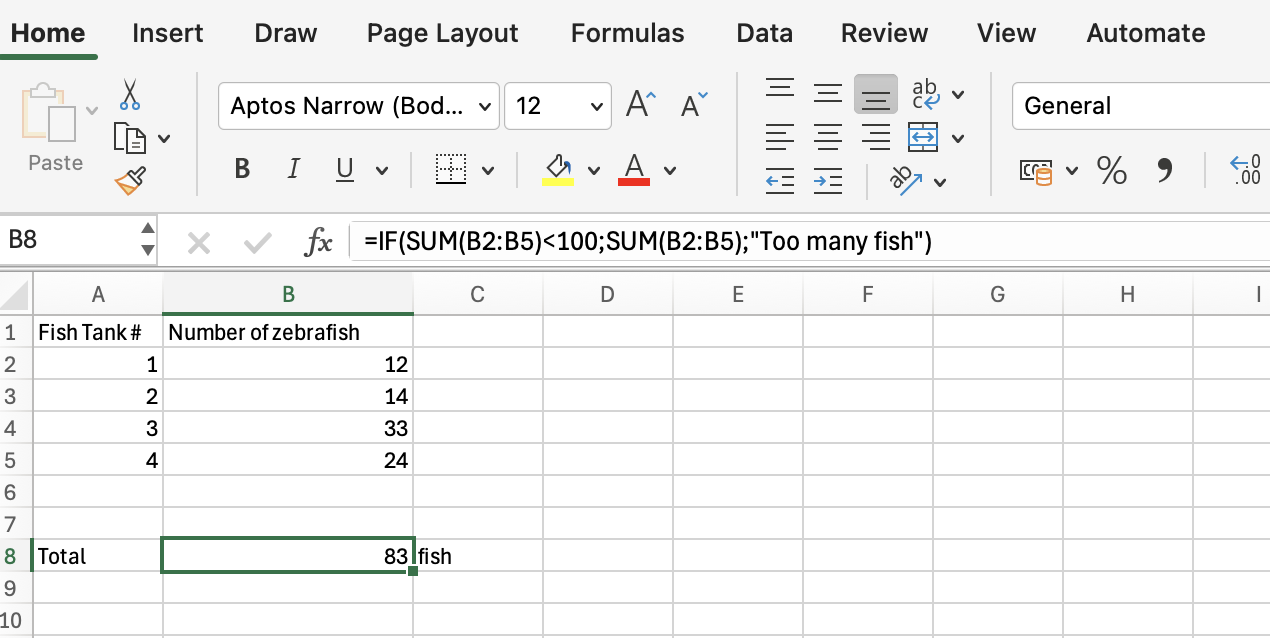Increase font size with larger A icon
Screen dimensions: 1270x638
tap(640, 105)
